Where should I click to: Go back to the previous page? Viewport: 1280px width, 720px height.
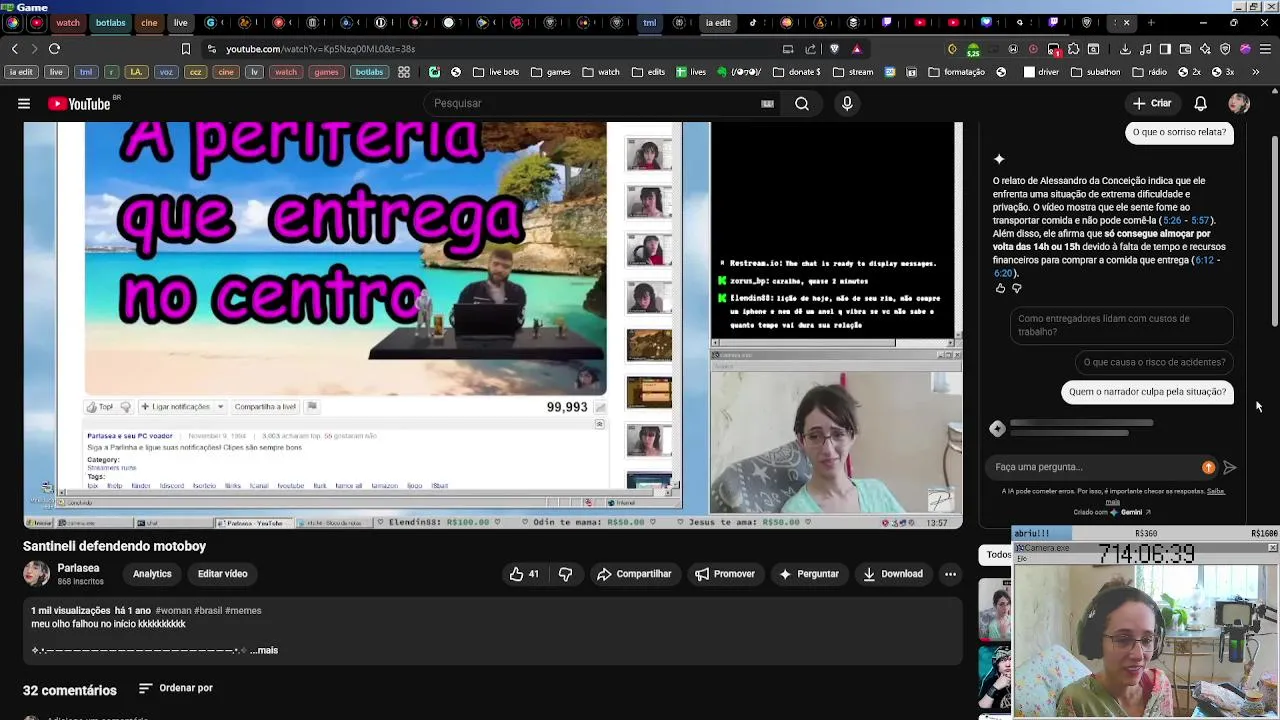tap(14, 48)
